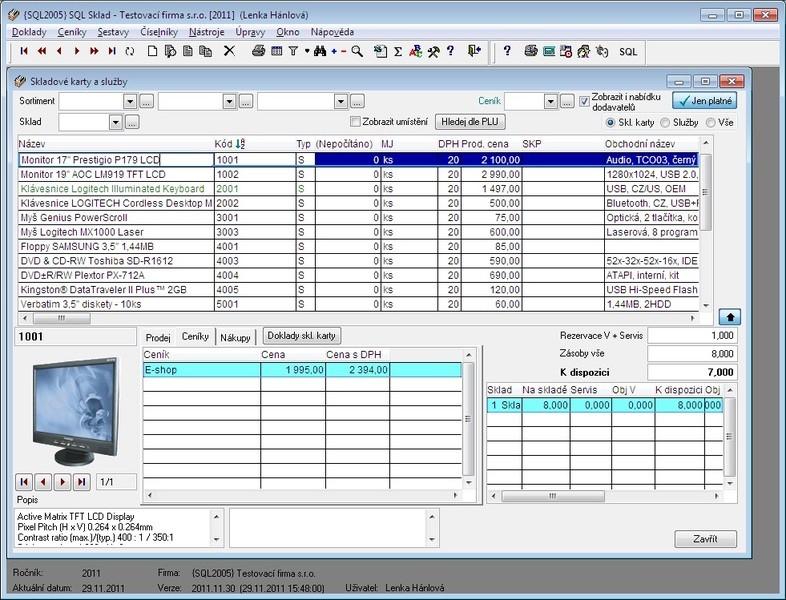Click the SQL toolbar button
Image resolution: width=786 pixels, height=600 pixels.
628,50
